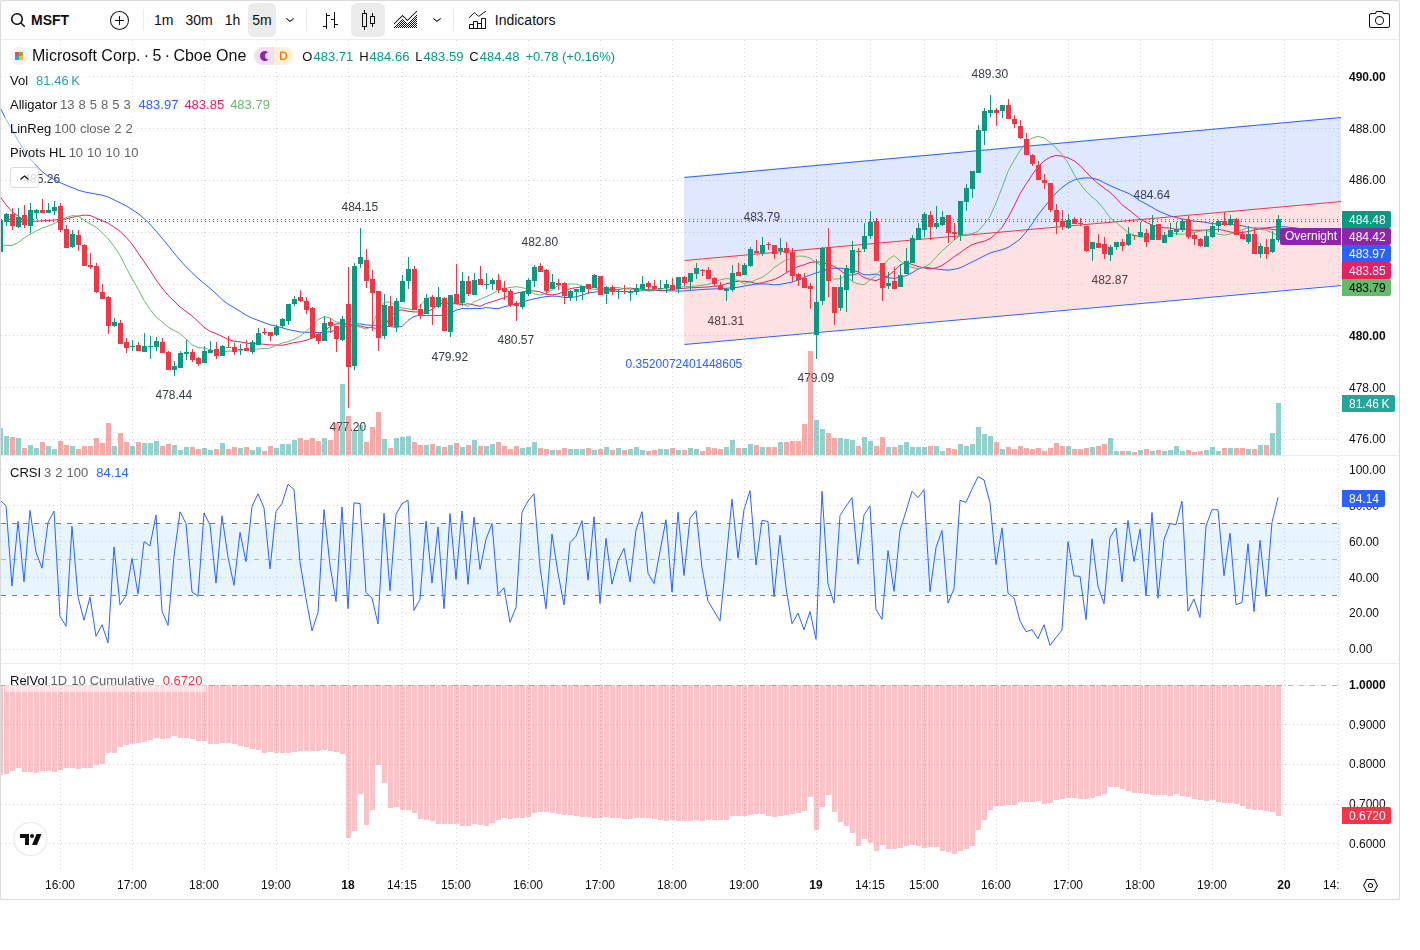1420x950 pixels.
Task: Click the orange D data-mode badge
Action: [283, 56]
